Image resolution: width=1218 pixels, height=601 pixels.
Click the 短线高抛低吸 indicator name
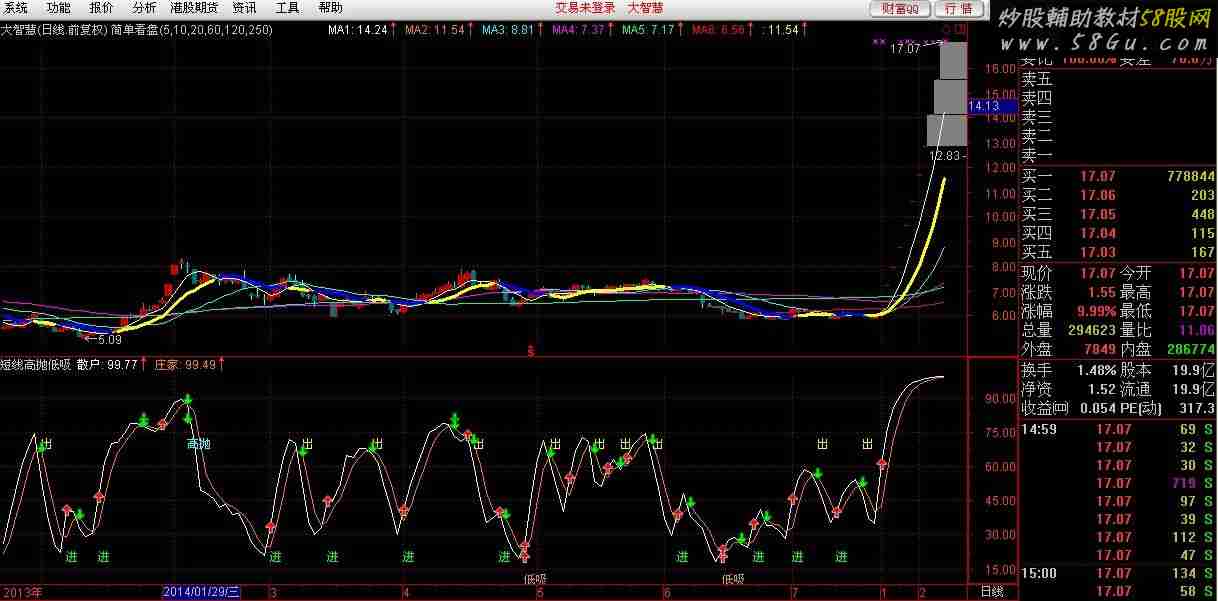(35, 364)
